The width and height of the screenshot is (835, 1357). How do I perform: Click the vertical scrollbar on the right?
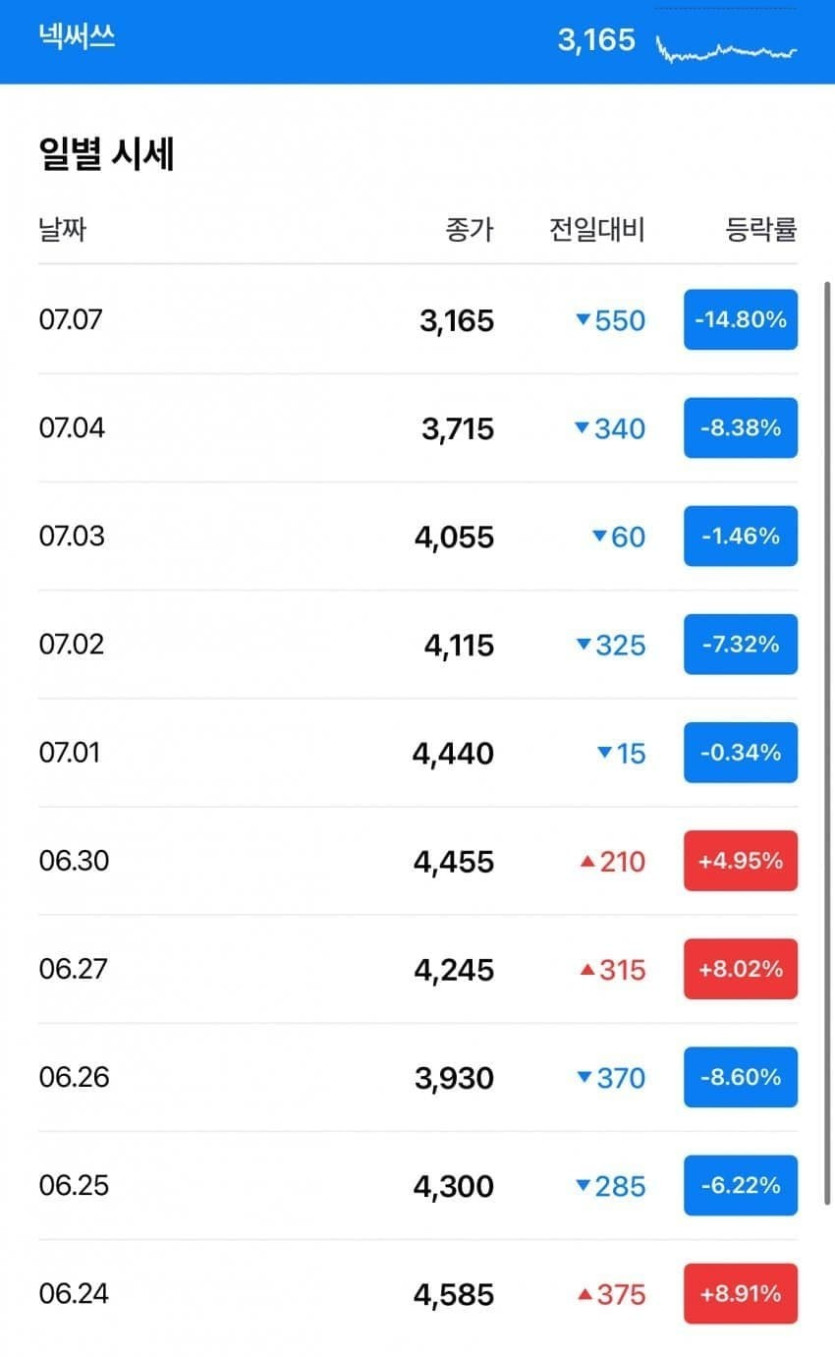827,740
